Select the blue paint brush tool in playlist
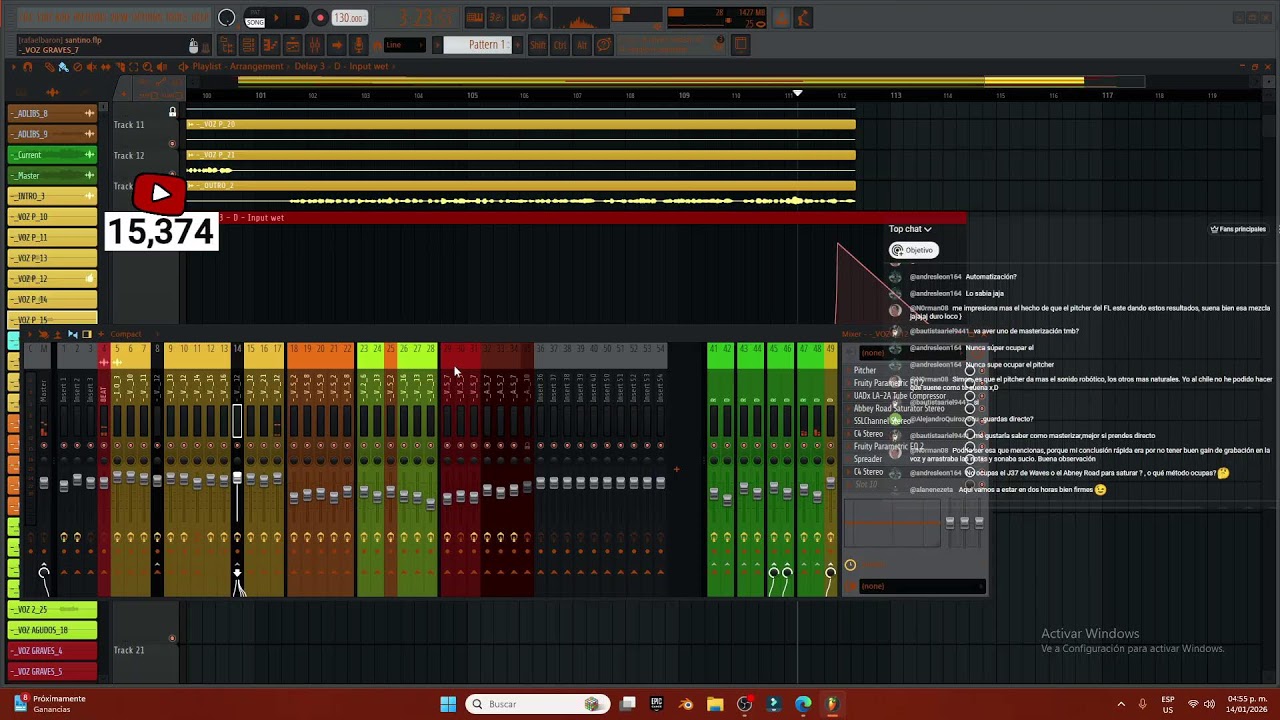Image resolution: width=1280 pixels, height=720 pixels. coord(63,67)
